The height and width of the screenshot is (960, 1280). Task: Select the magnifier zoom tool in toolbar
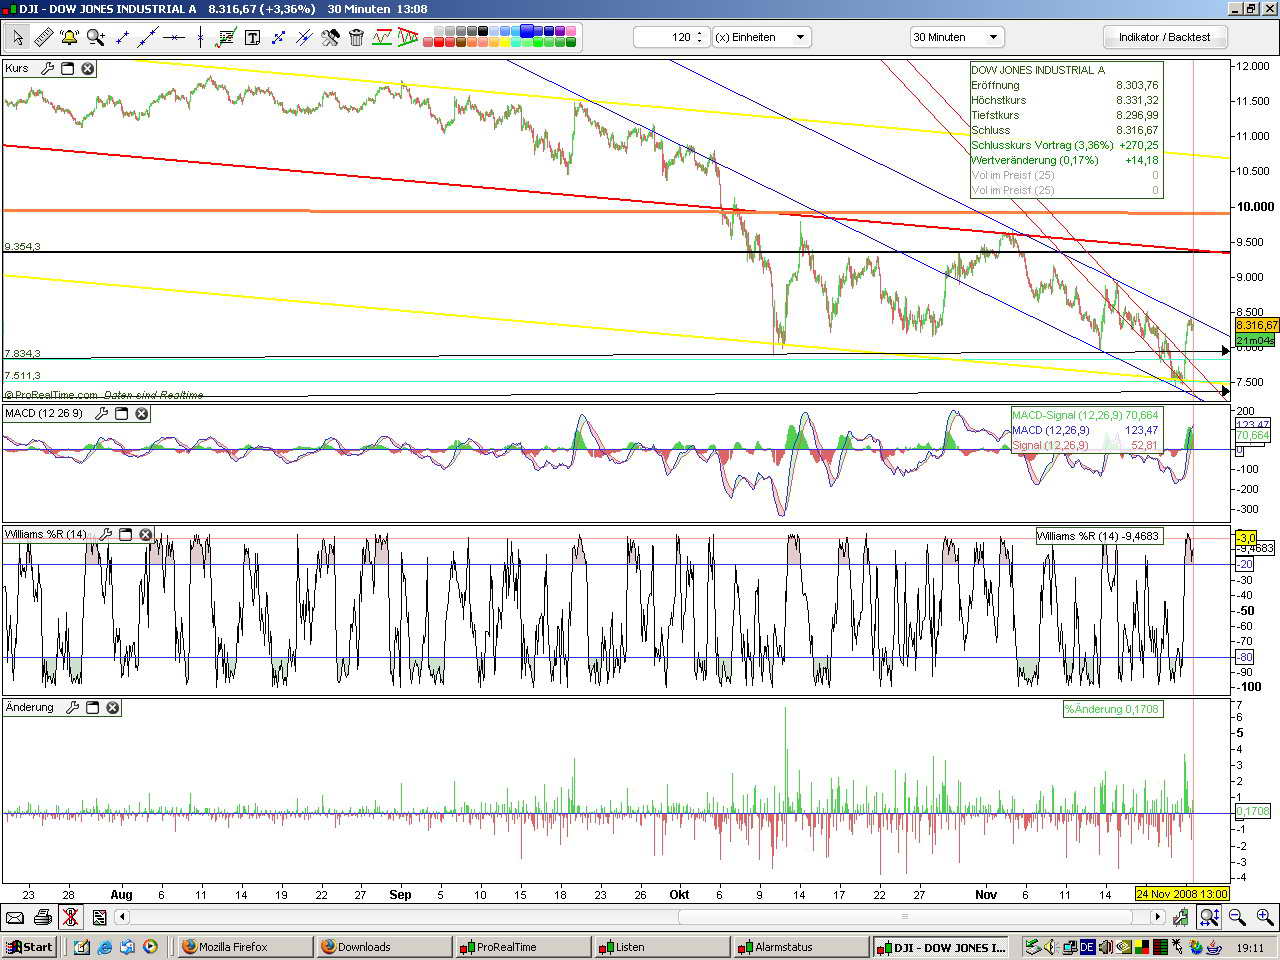point(96,37)
